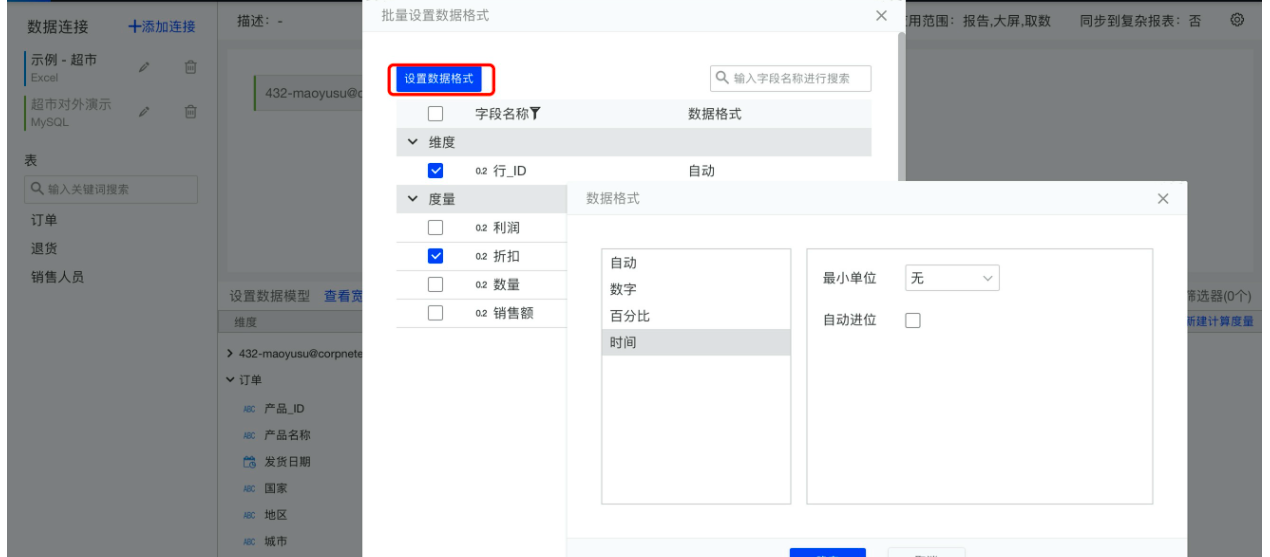
Task: Click the 产品_ID field in tree
Action: coord(283,408)
